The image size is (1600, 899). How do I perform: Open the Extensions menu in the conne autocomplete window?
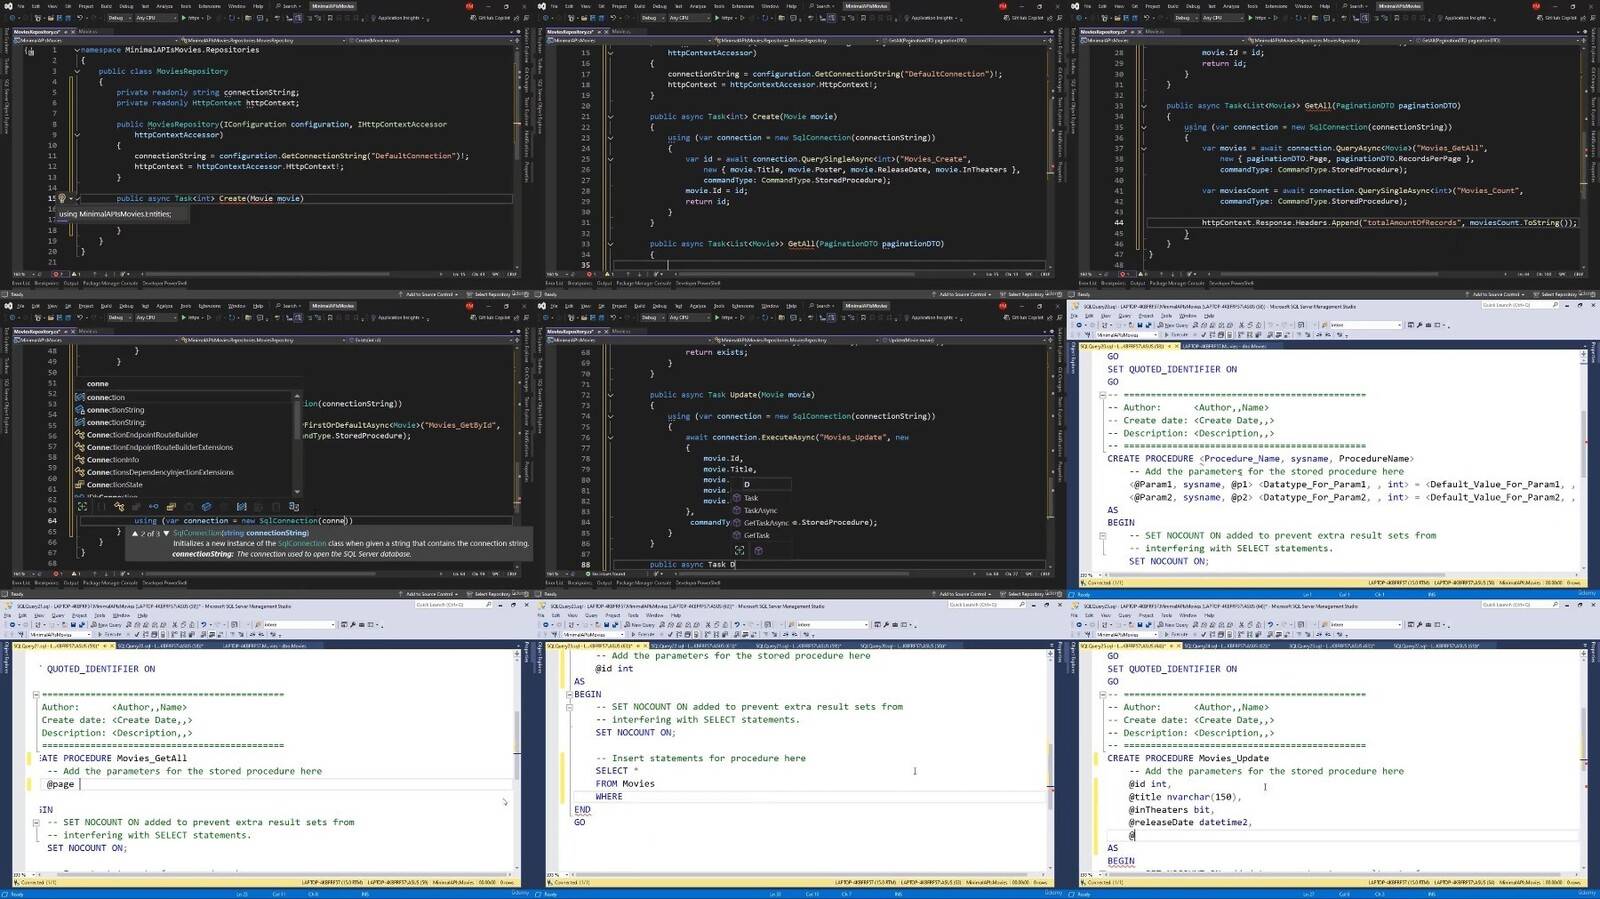[209, 306]
